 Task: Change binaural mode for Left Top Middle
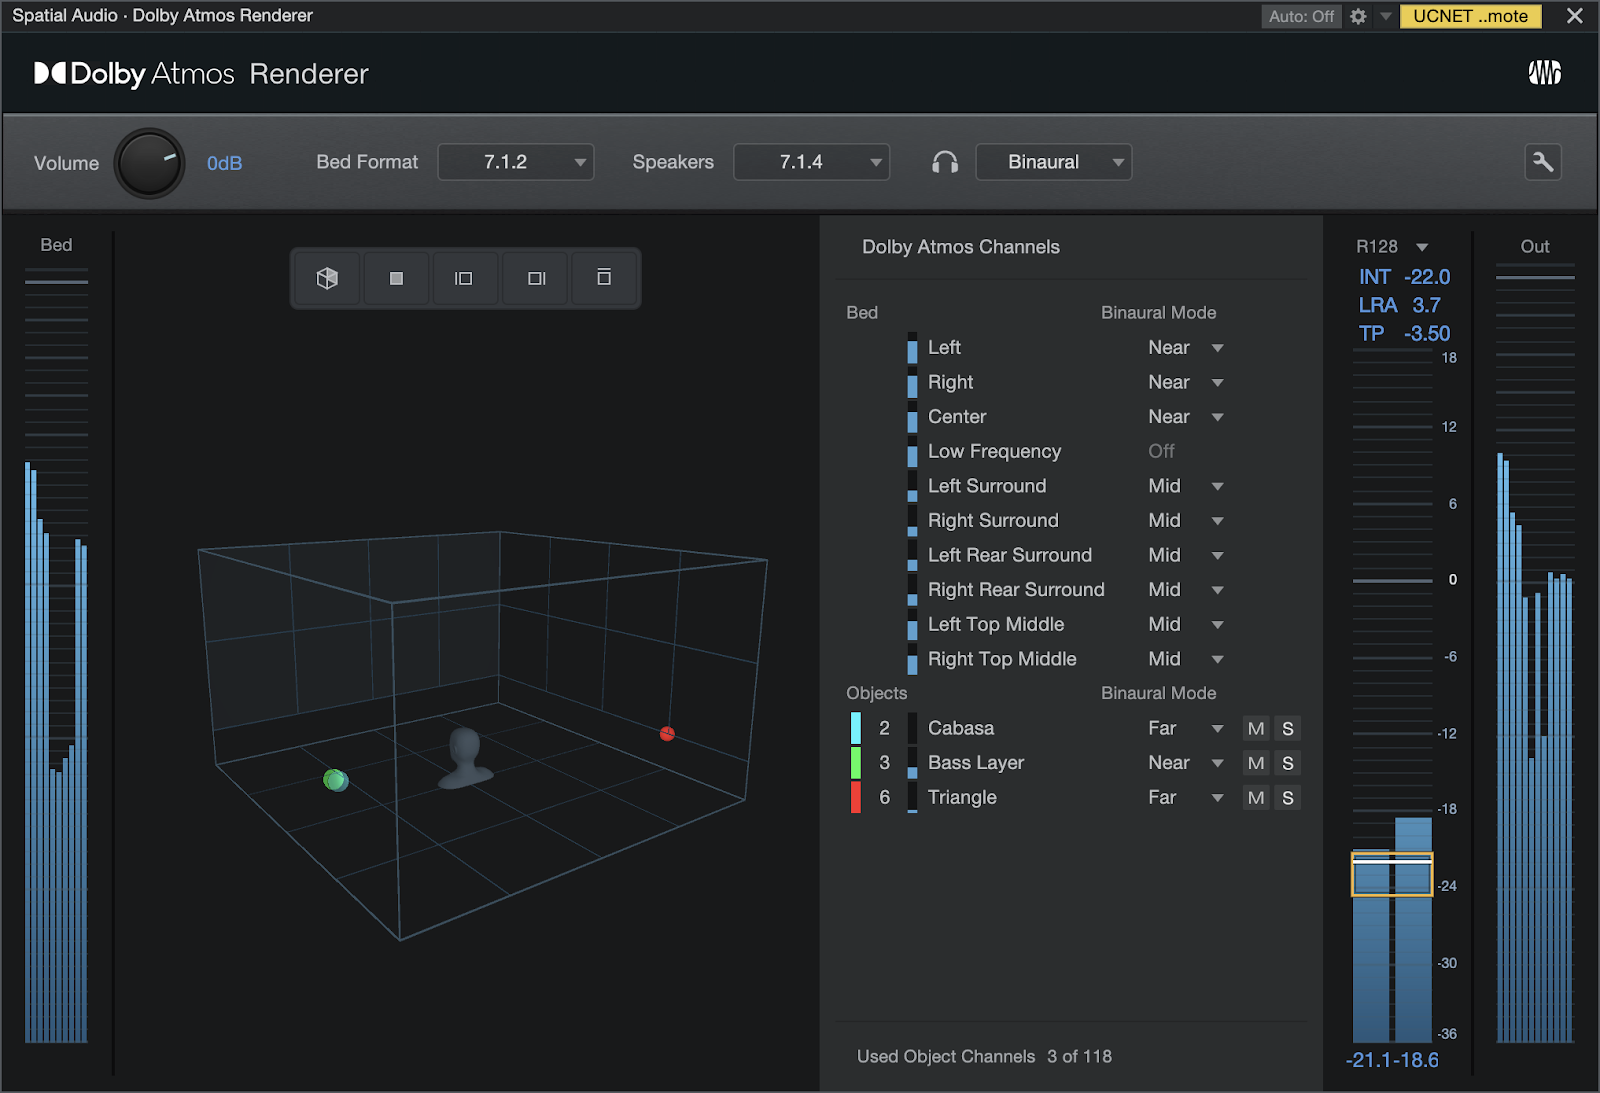click(x=1186, y=624)
